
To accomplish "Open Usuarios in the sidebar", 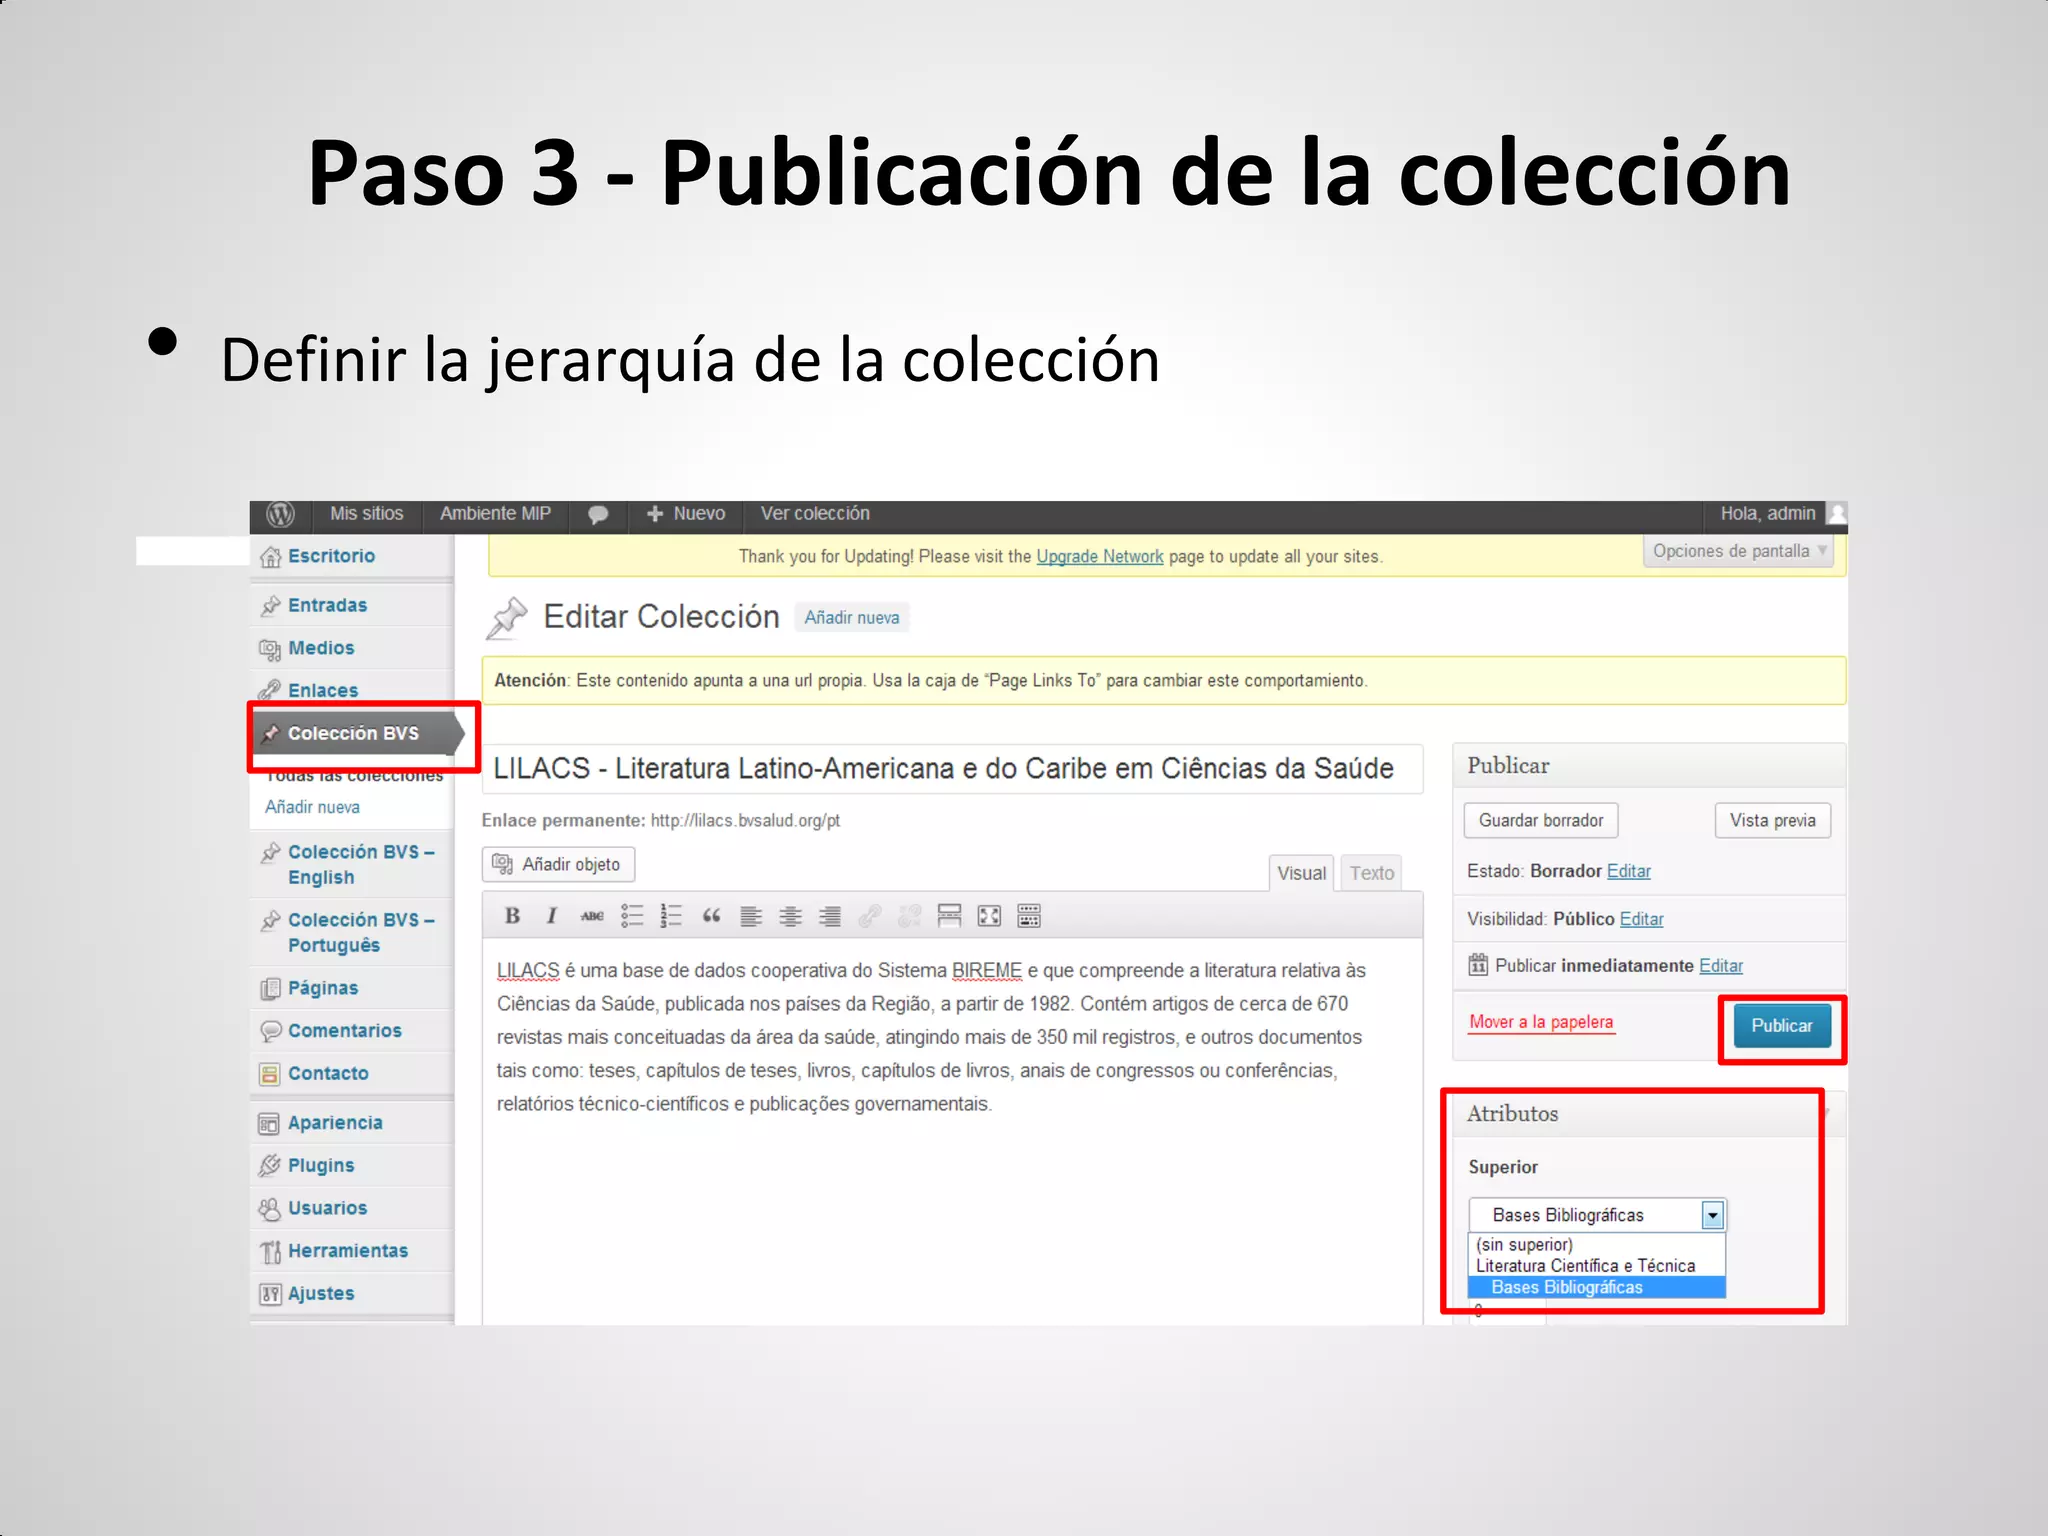I will coord(327,1208).
